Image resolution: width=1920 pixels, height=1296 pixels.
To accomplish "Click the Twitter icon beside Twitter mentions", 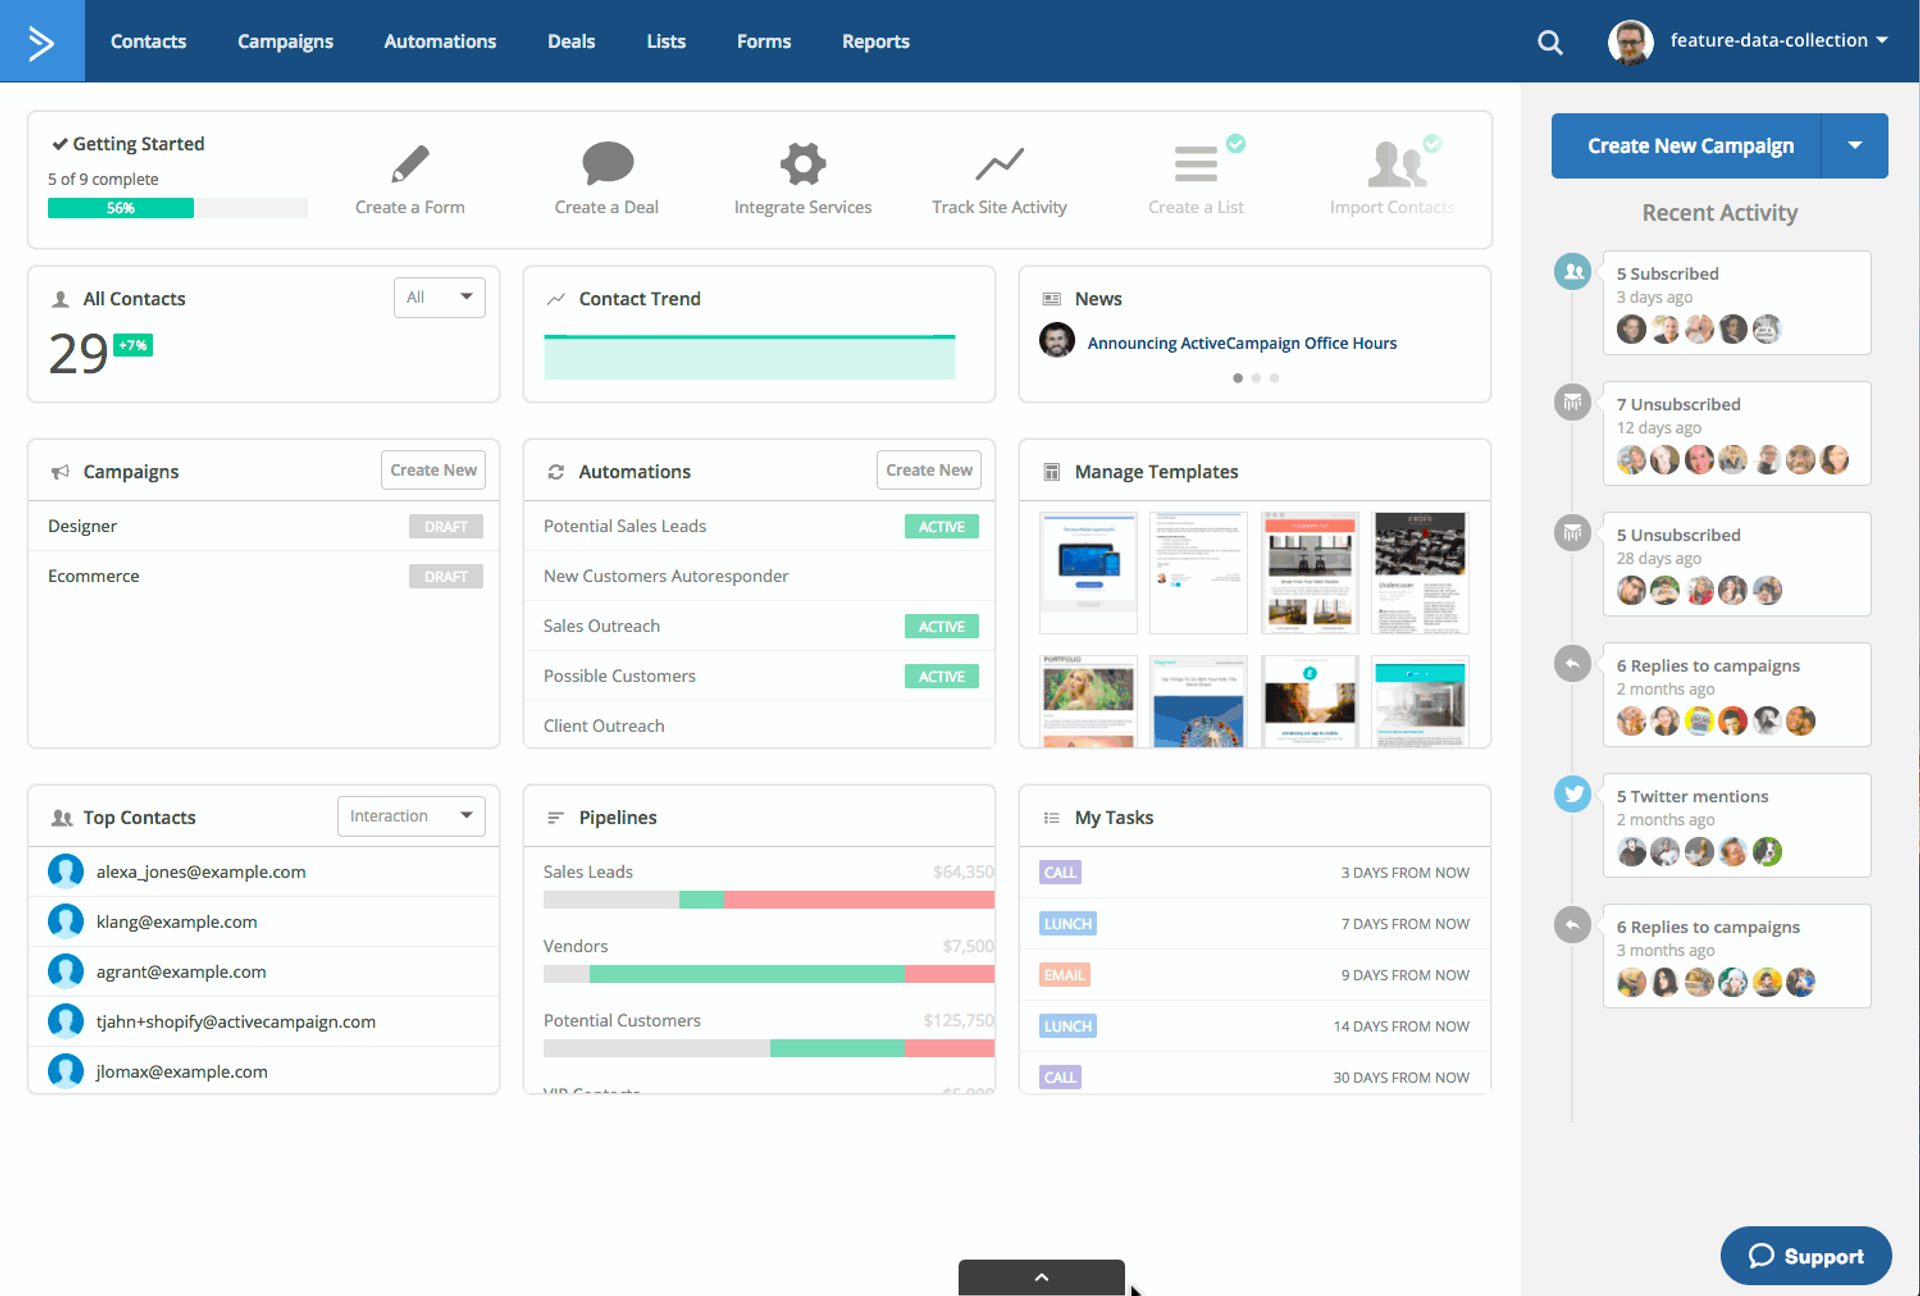I will [x=1572, y=793].
